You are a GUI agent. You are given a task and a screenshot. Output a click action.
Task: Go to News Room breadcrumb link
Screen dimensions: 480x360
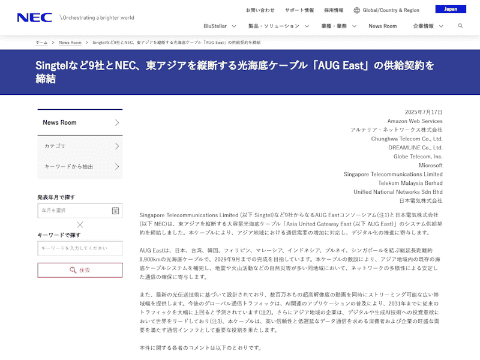click(70, 42)
